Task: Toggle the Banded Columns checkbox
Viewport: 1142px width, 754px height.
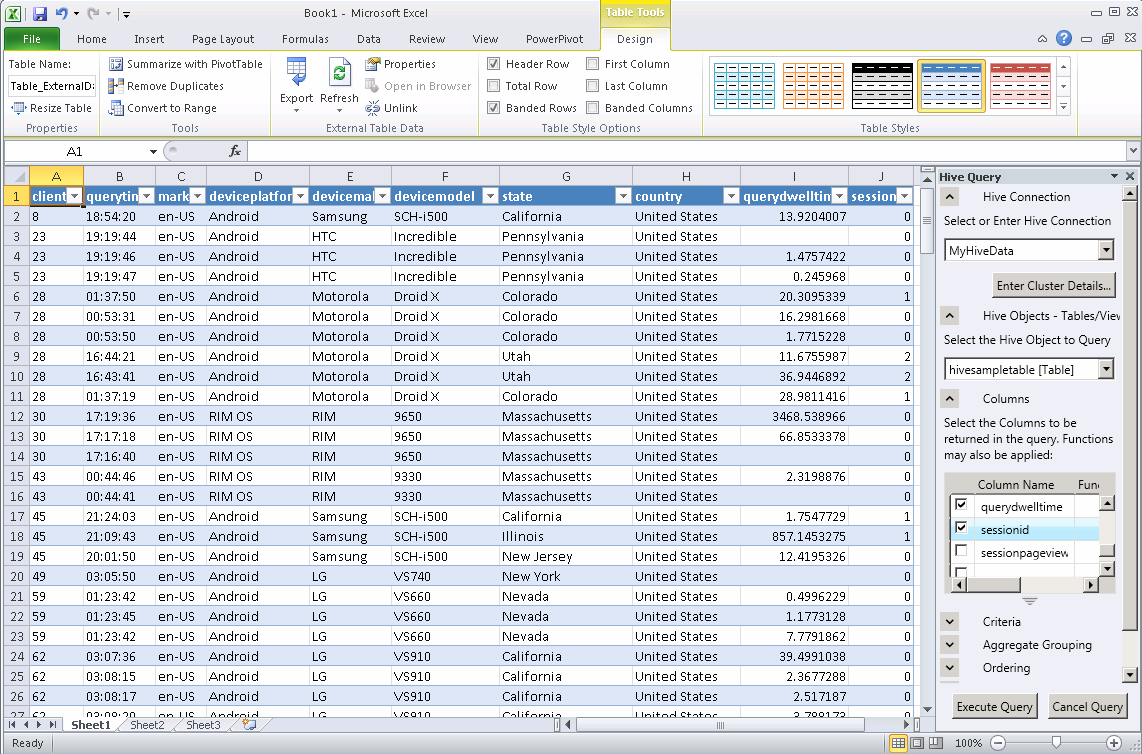Action: tap(593, 108)
